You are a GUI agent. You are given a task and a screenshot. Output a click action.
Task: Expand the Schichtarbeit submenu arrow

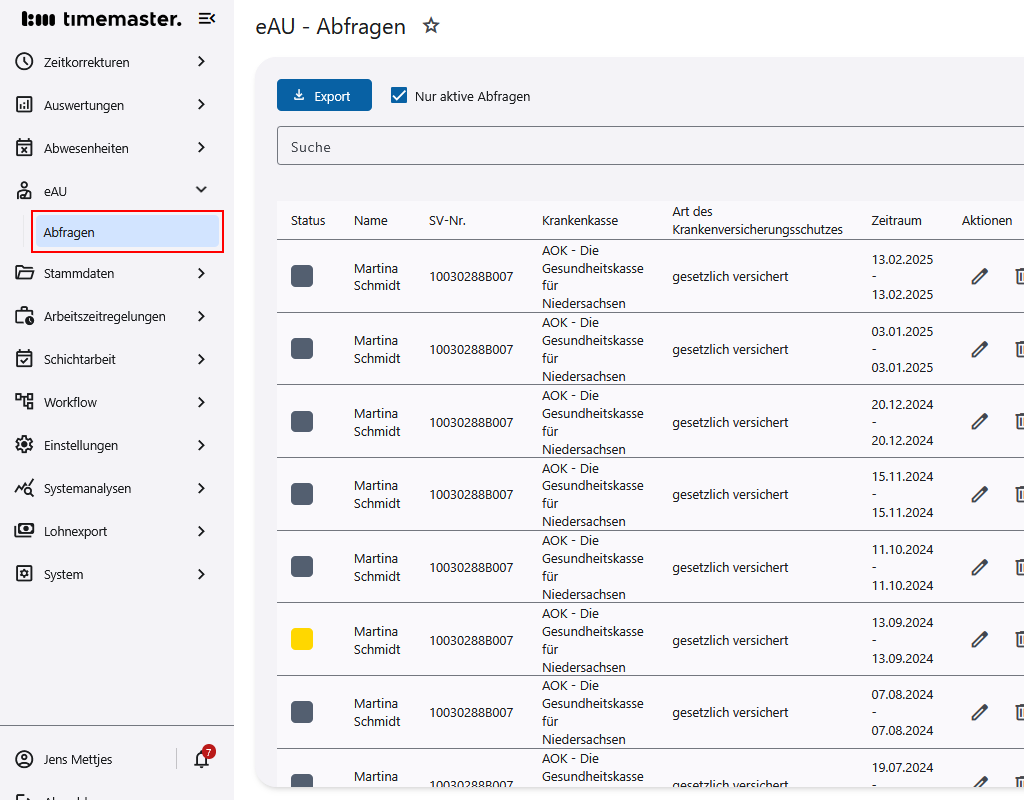201,359
